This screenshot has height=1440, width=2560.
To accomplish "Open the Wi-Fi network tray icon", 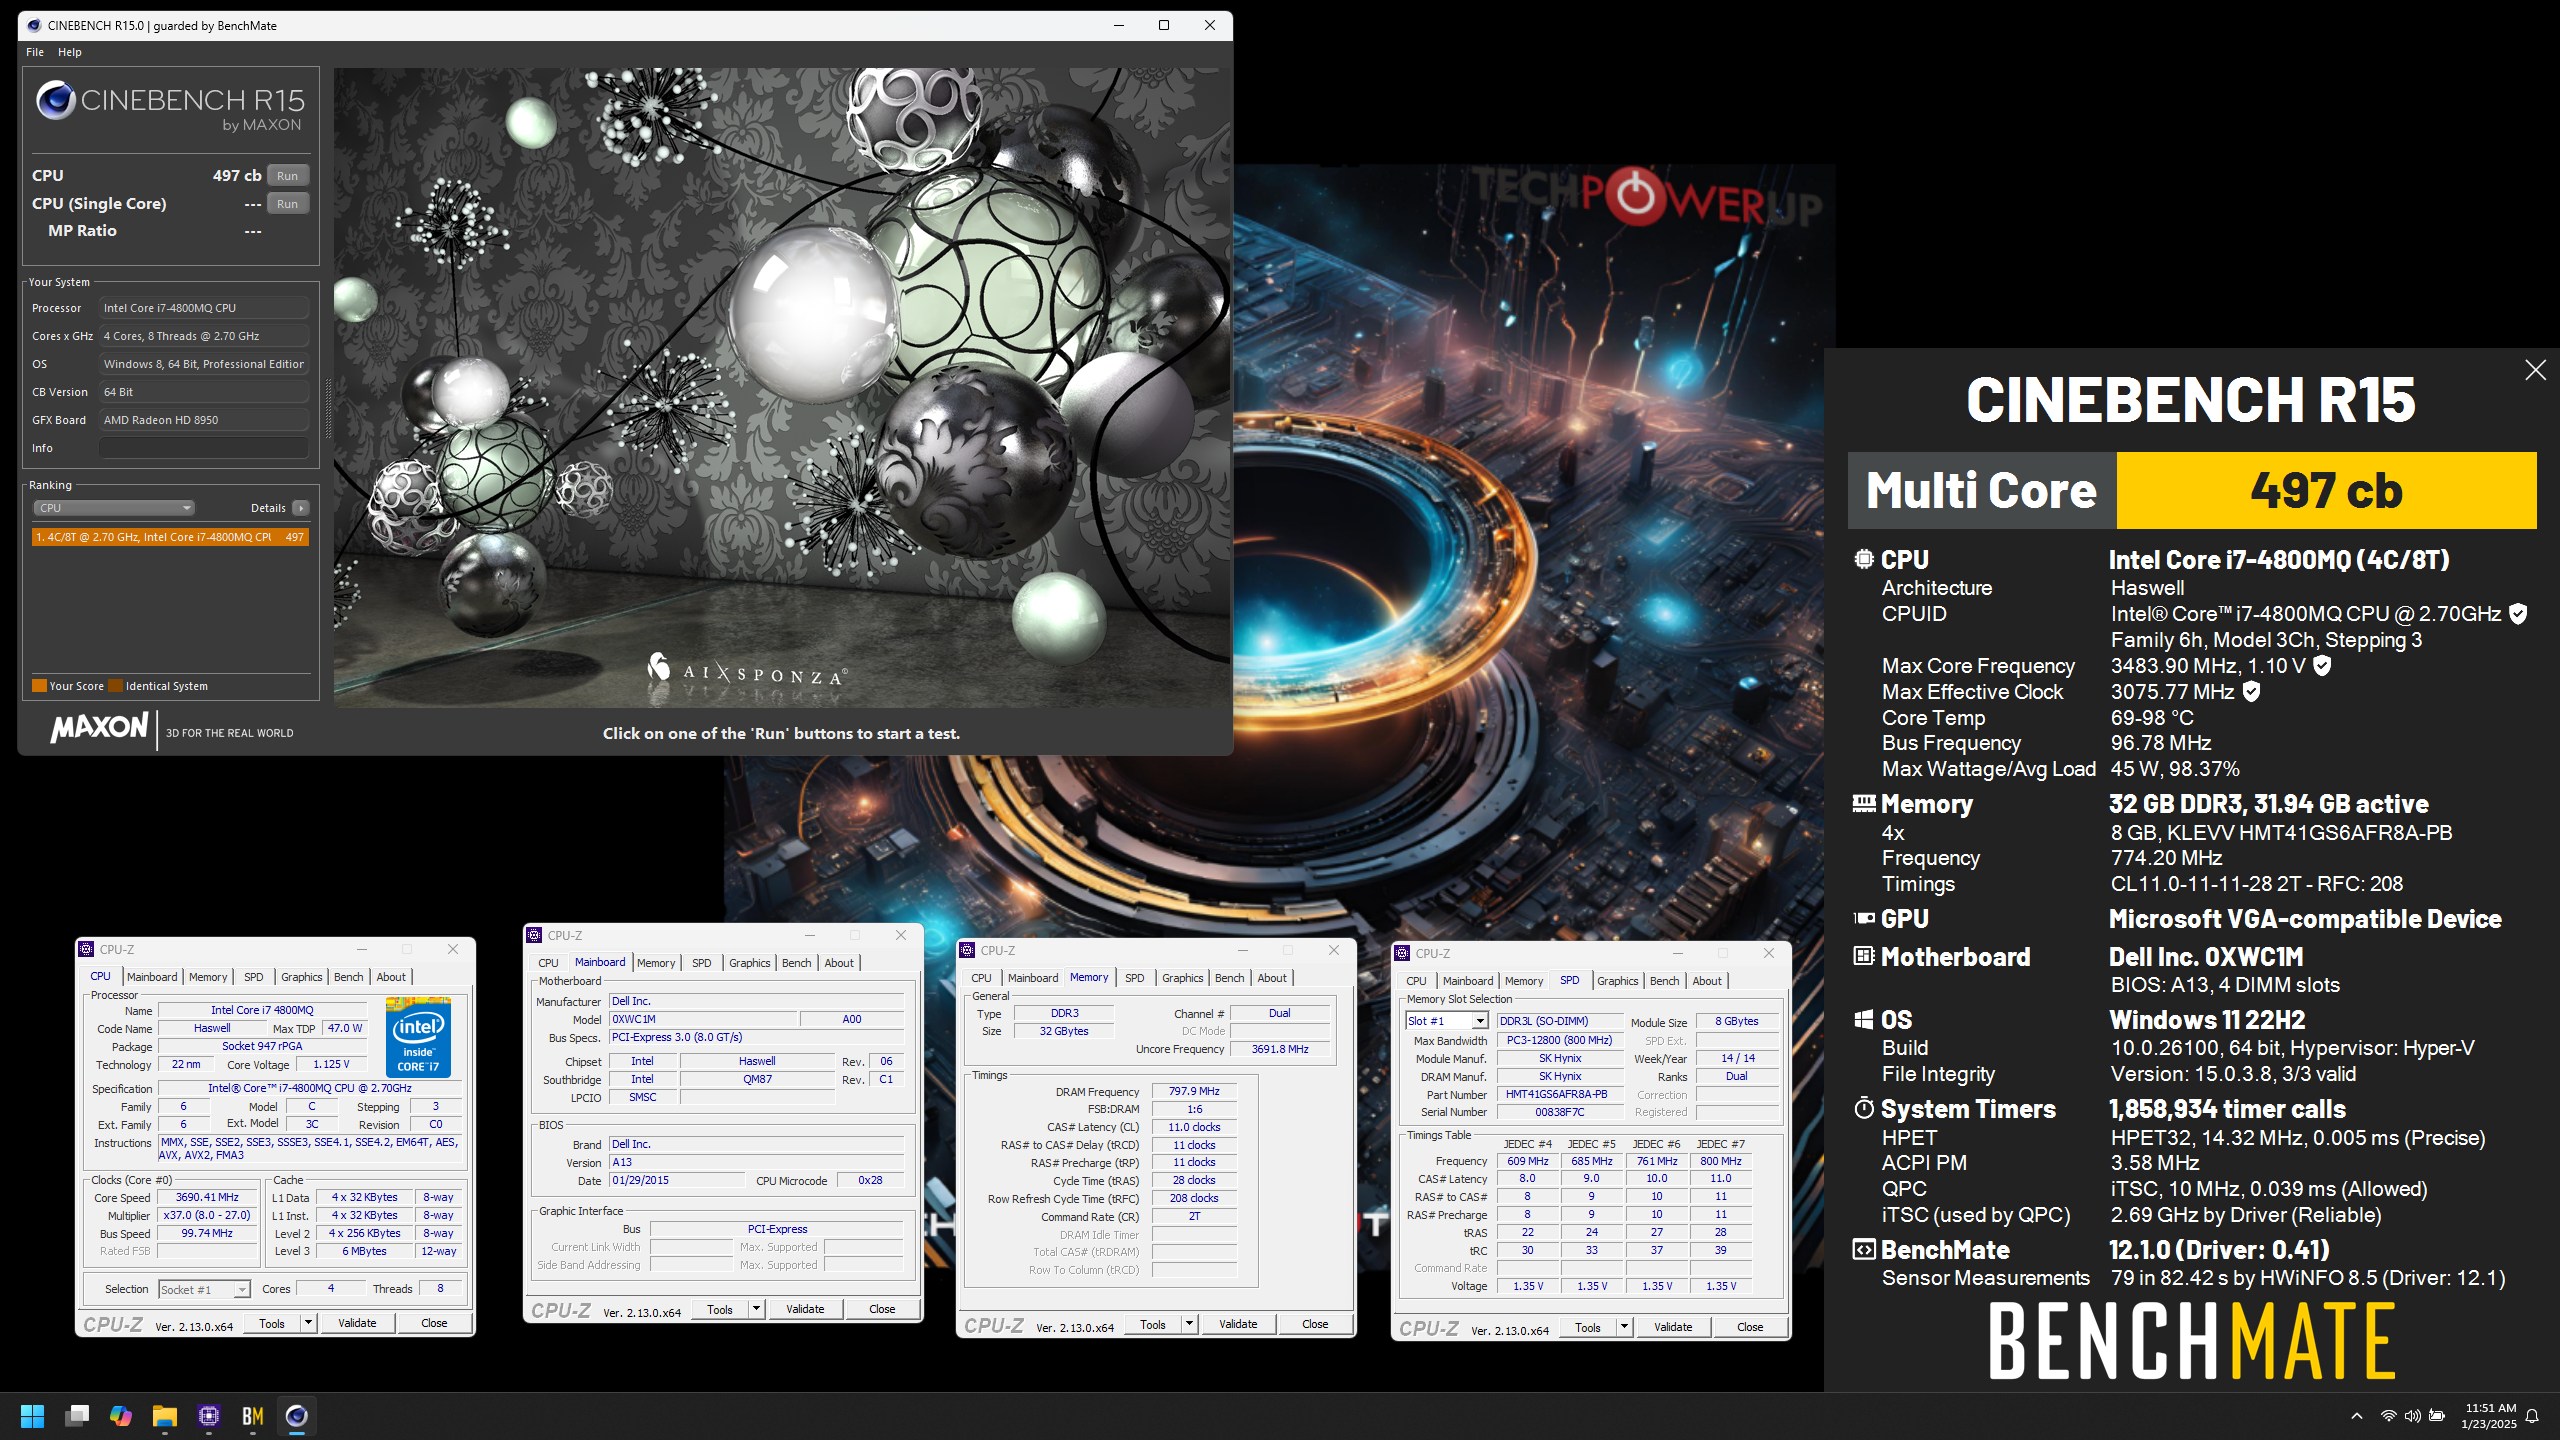I will coord(2388,1416).
